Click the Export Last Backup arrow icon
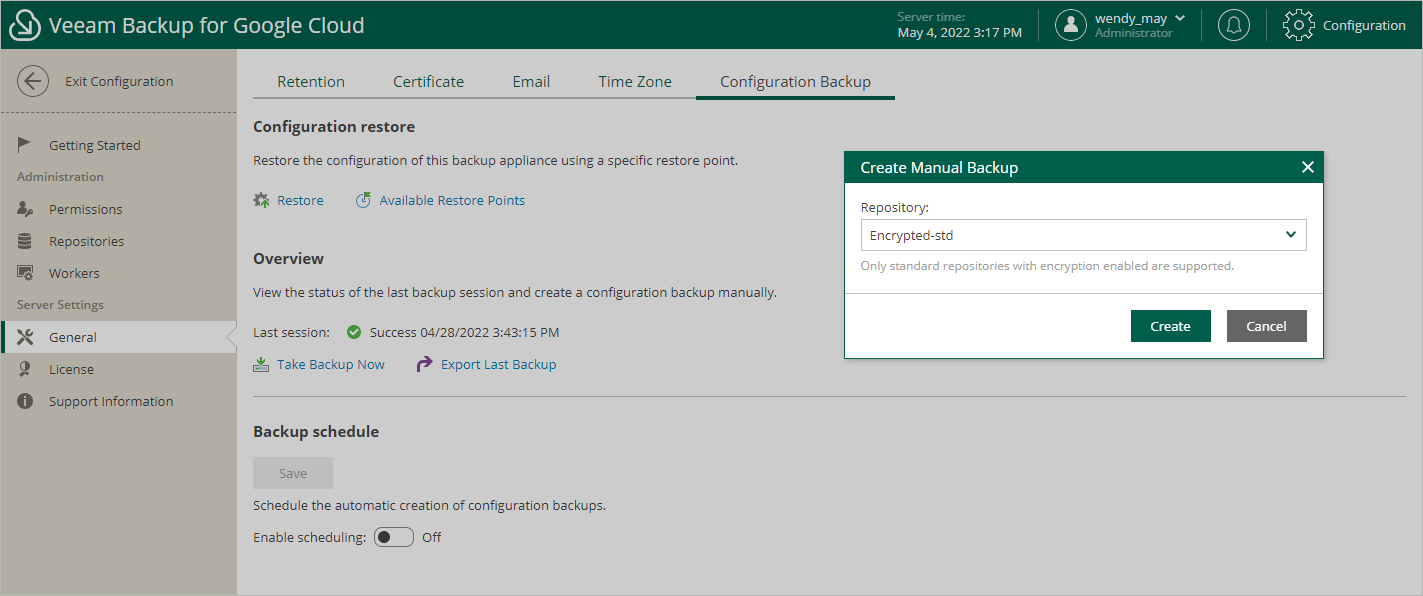The width and height of the screenshot is (1423, 596). click(424, 364)
